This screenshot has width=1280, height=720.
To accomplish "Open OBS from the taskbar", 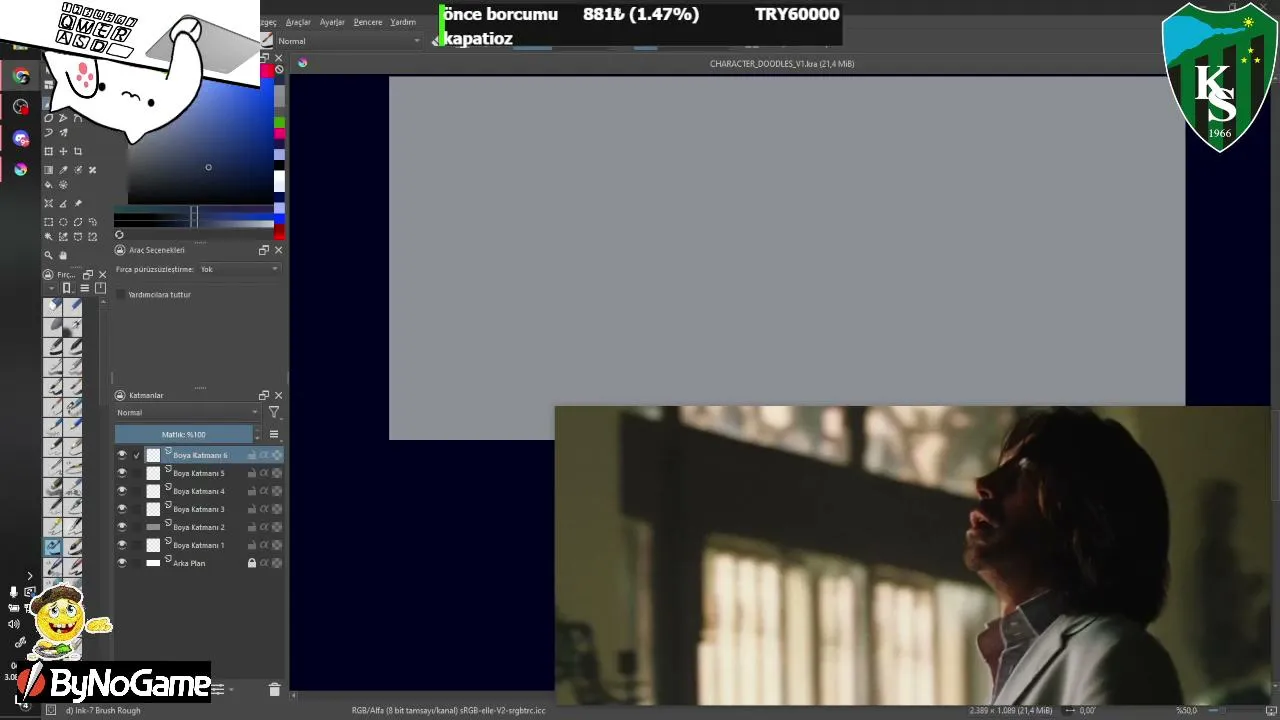I will point(20,107).
